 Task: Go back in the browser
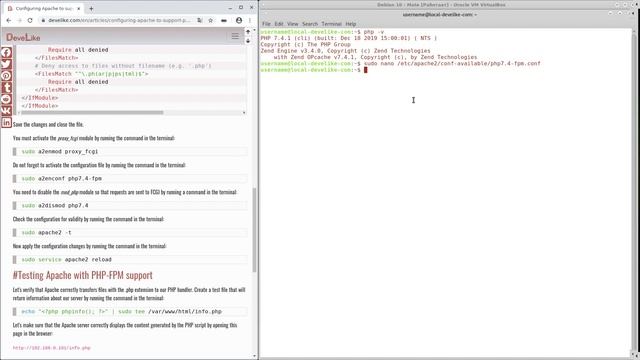pos(9,20)
